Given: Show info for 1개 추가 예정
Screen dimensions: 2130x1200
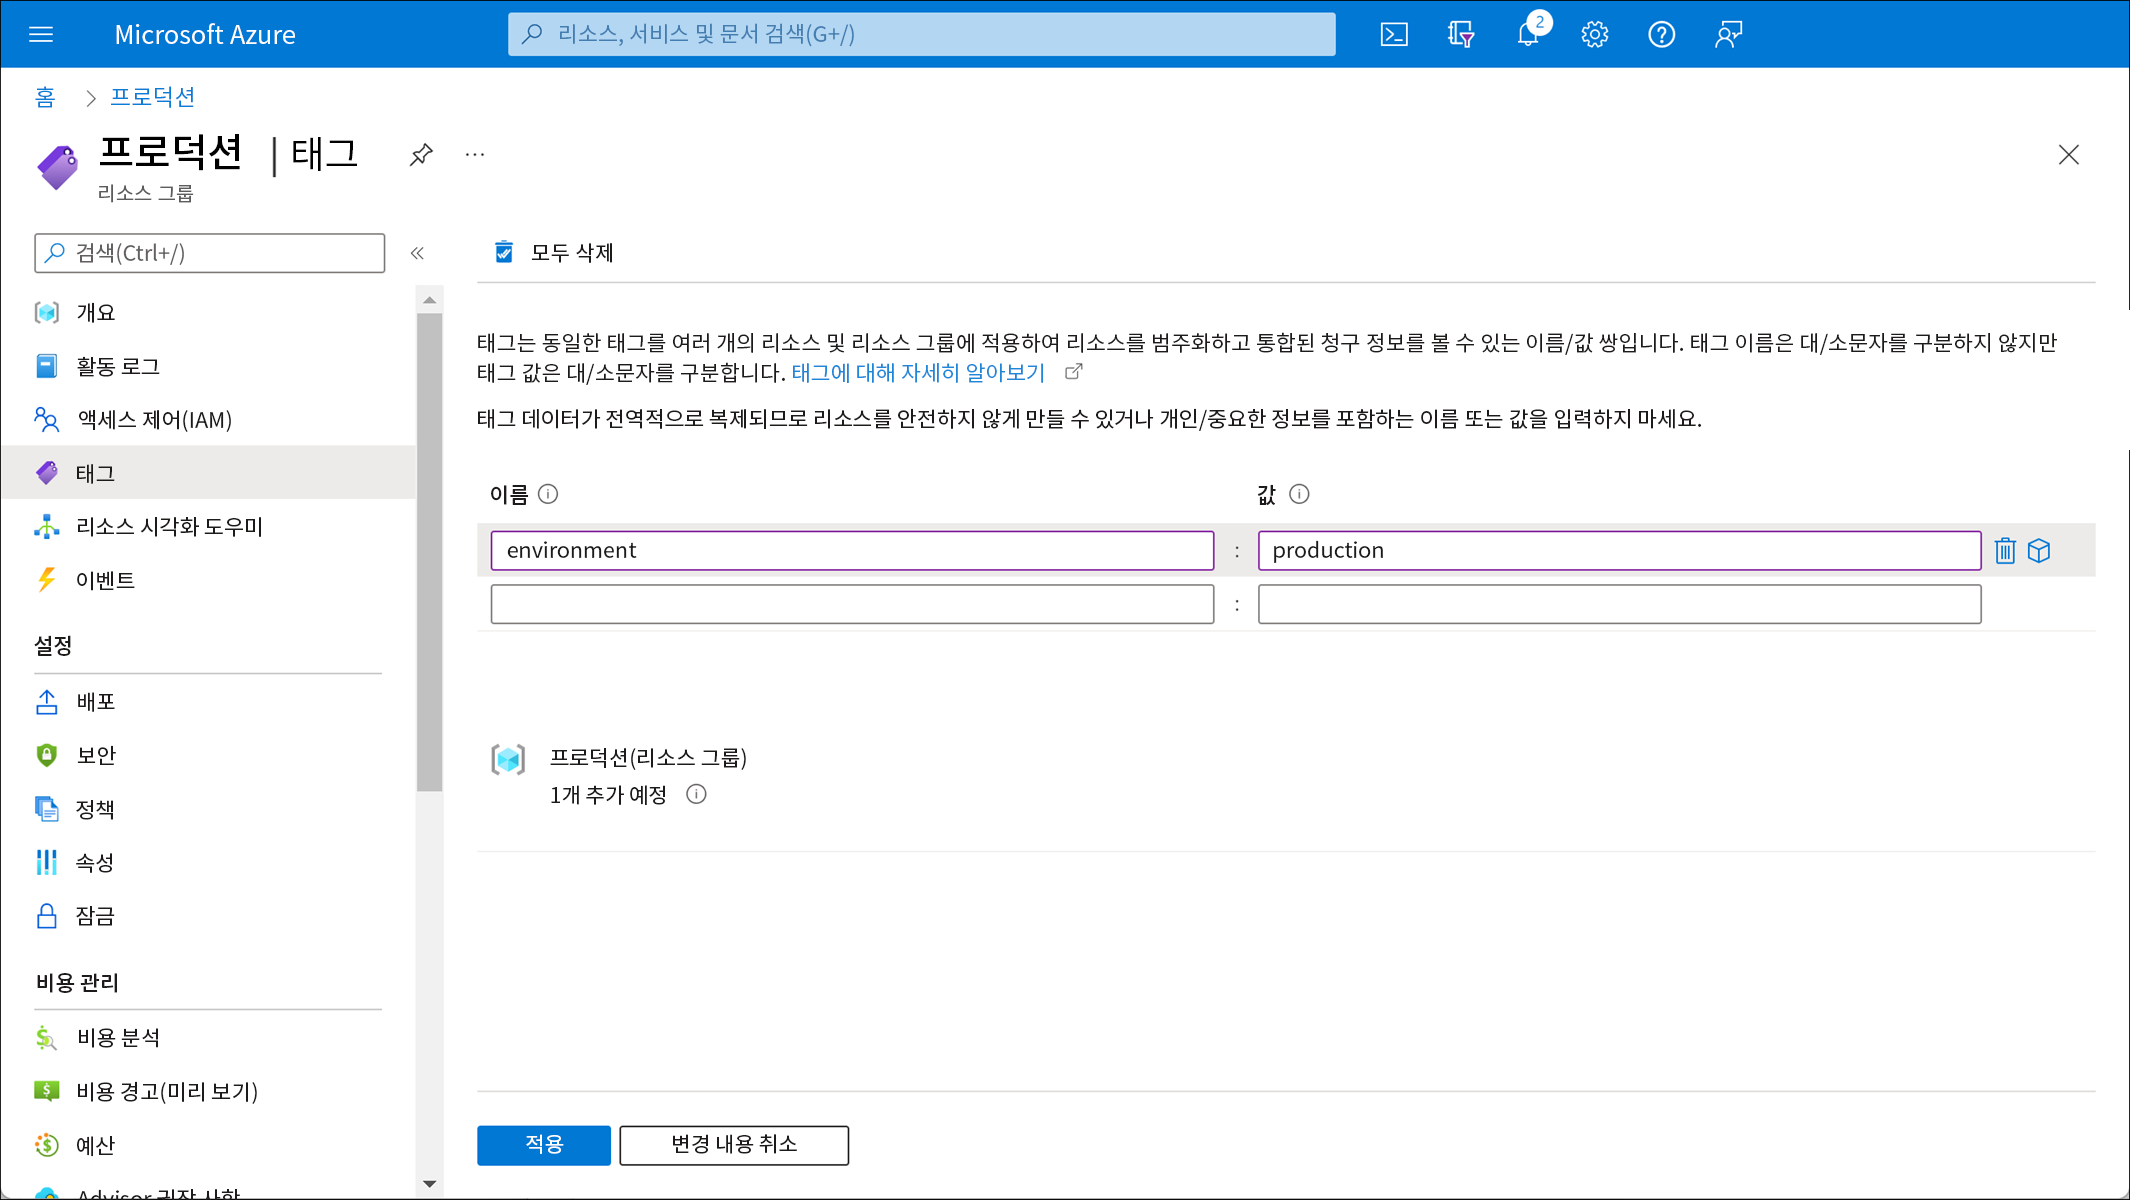Looking at the screenshot, I should point(697,795).
